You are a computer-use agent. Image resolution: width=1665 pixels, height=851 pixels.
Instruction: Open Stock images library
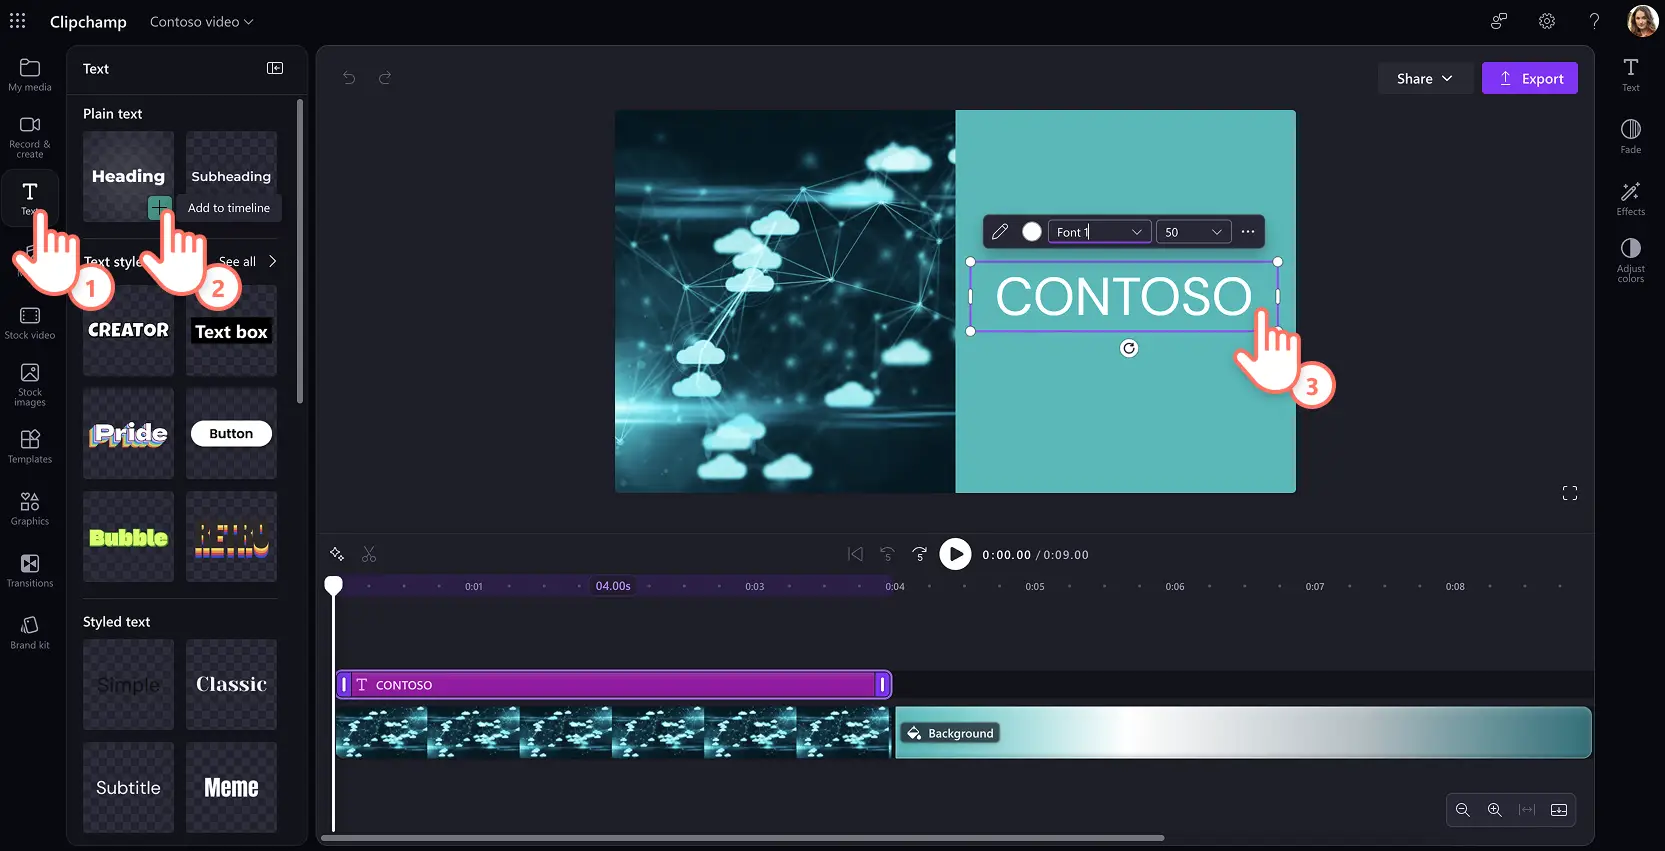click(x=30, y=384)
